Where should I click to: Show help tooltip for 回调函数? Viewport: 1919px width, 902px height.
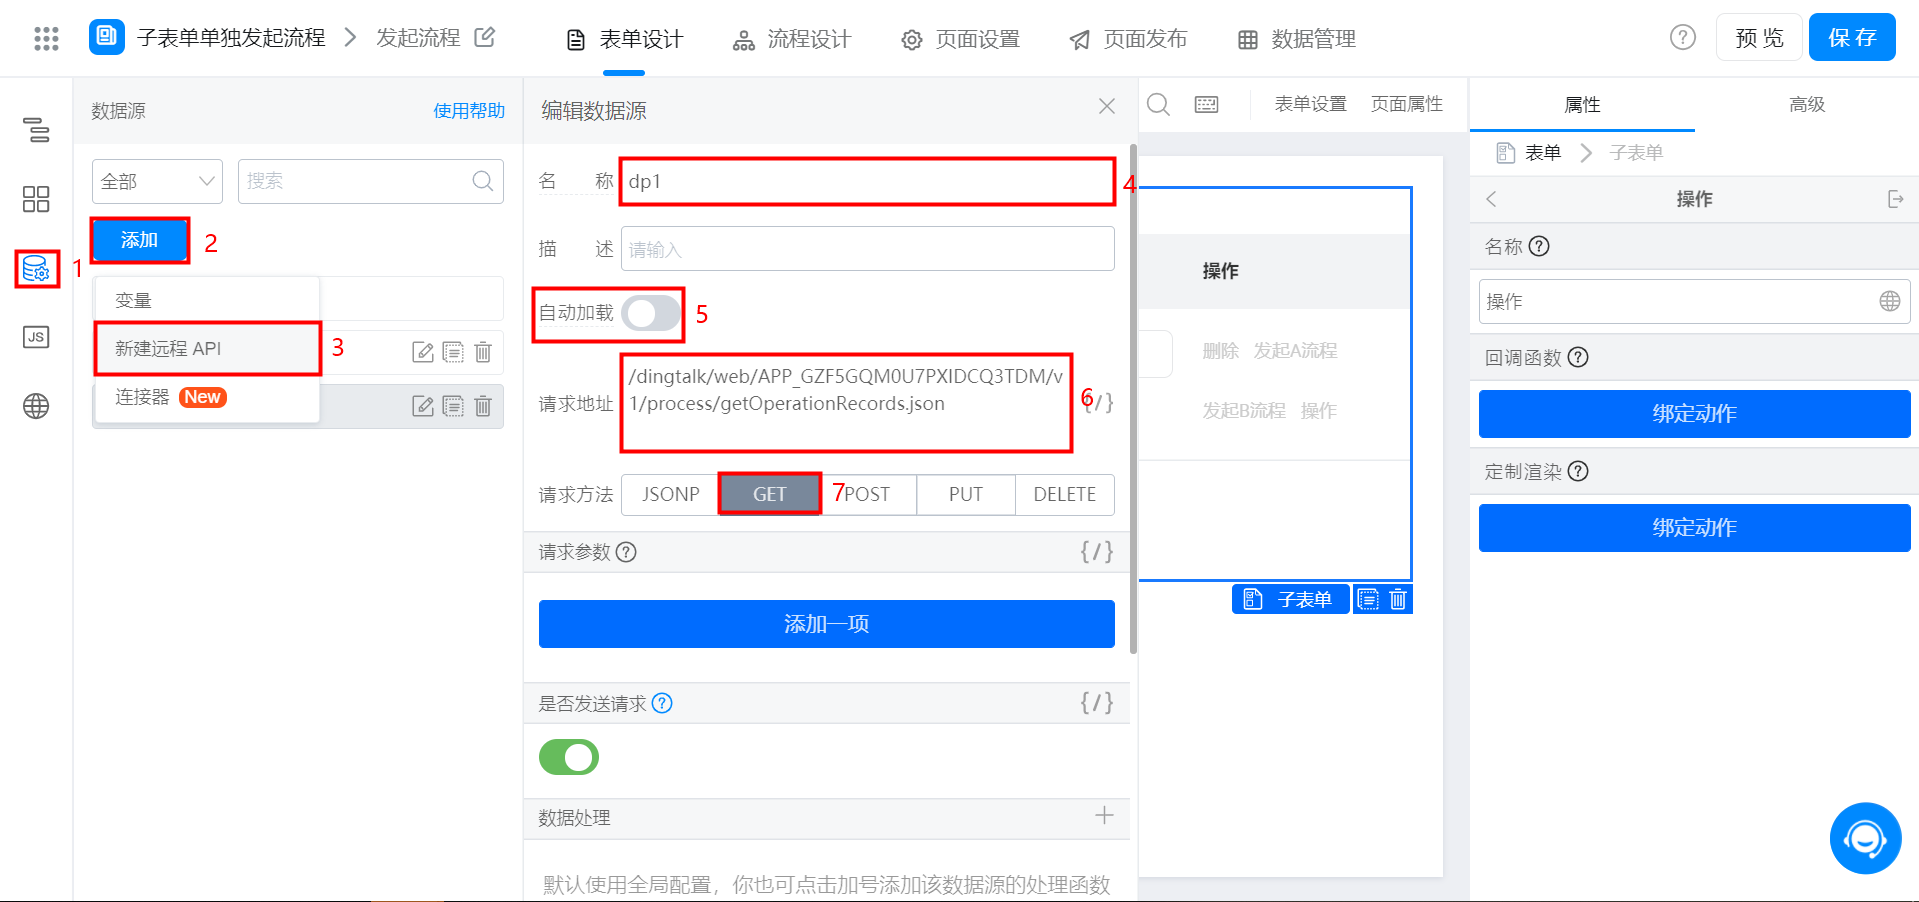1578,357
